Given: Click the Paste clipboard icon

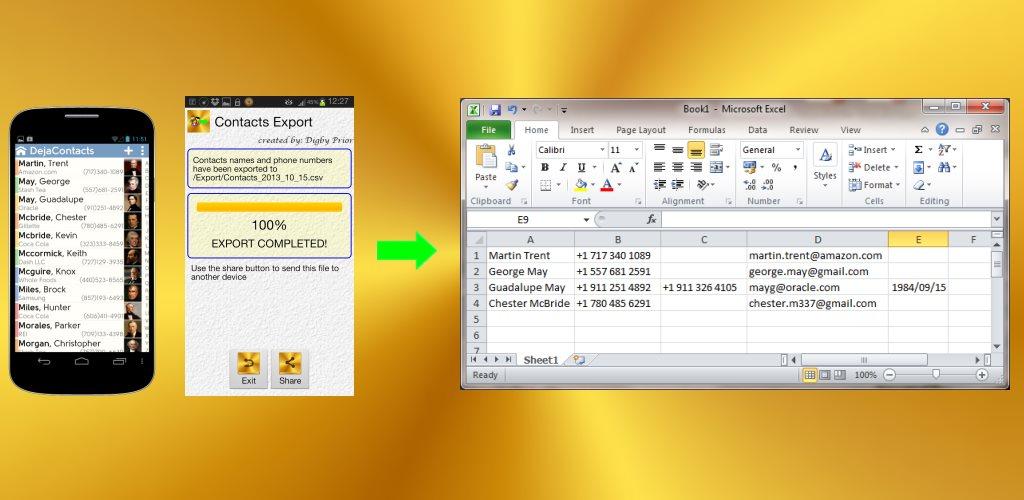Looking at the screenshot, I should tap(486, 157).
